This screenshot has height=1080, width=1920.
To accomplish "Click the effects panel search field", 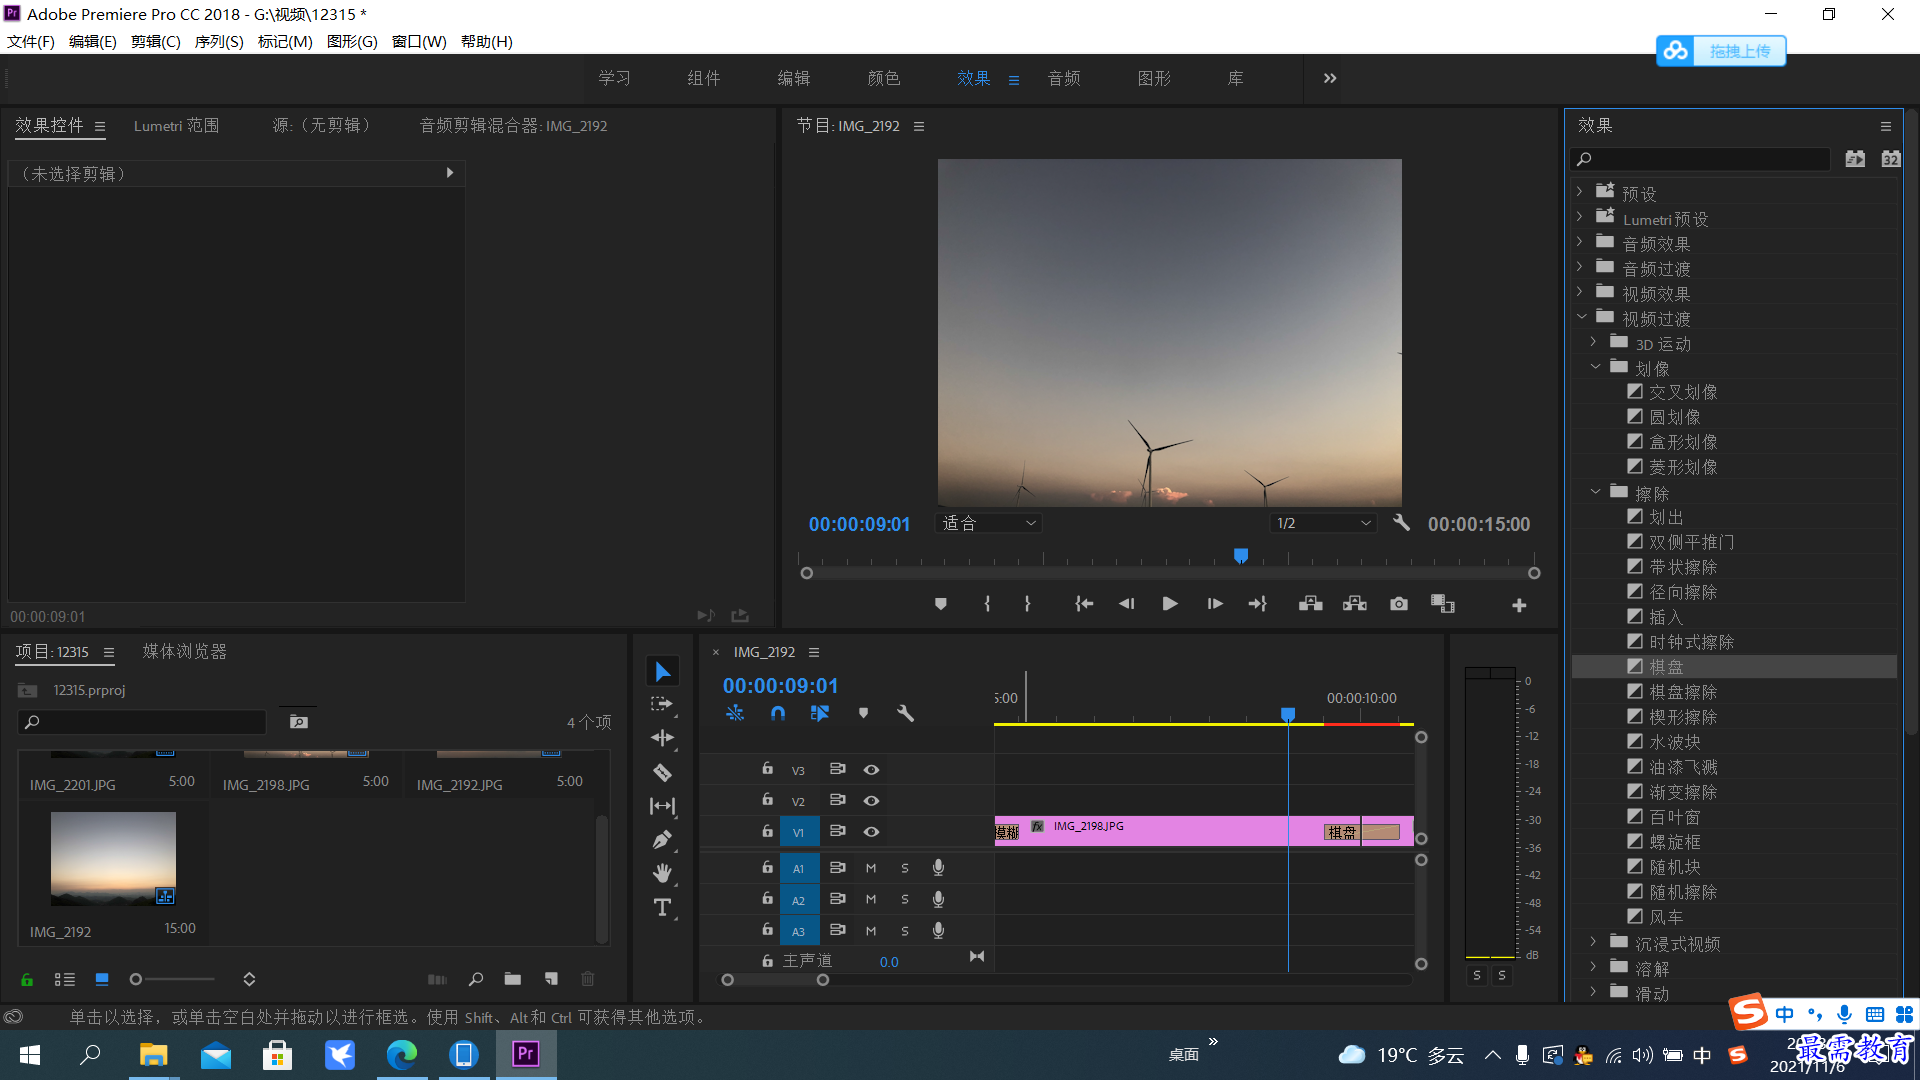I will click(x=1700, y=159).
